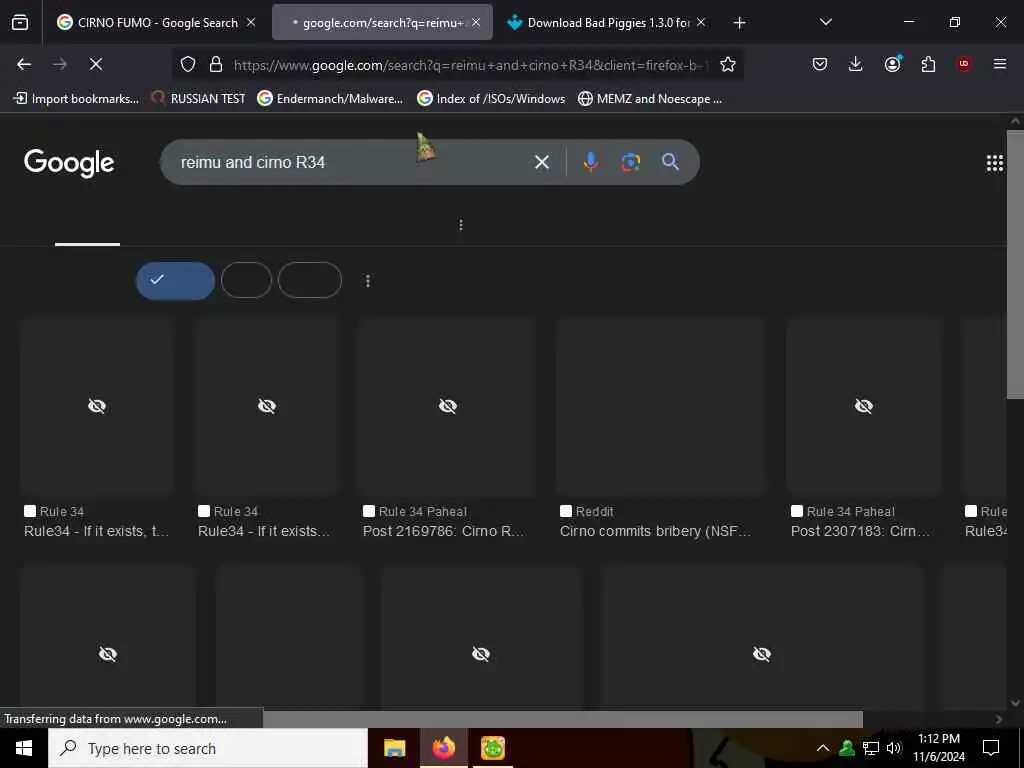
Task: Open the extensions puzzle-piece menu
Action: [928, 64]
